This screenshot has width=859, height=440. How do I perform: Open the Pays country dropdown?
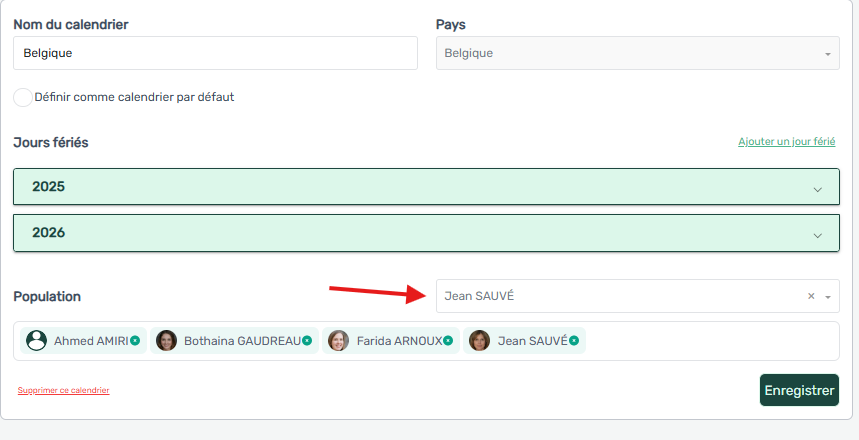click(827, 54)
